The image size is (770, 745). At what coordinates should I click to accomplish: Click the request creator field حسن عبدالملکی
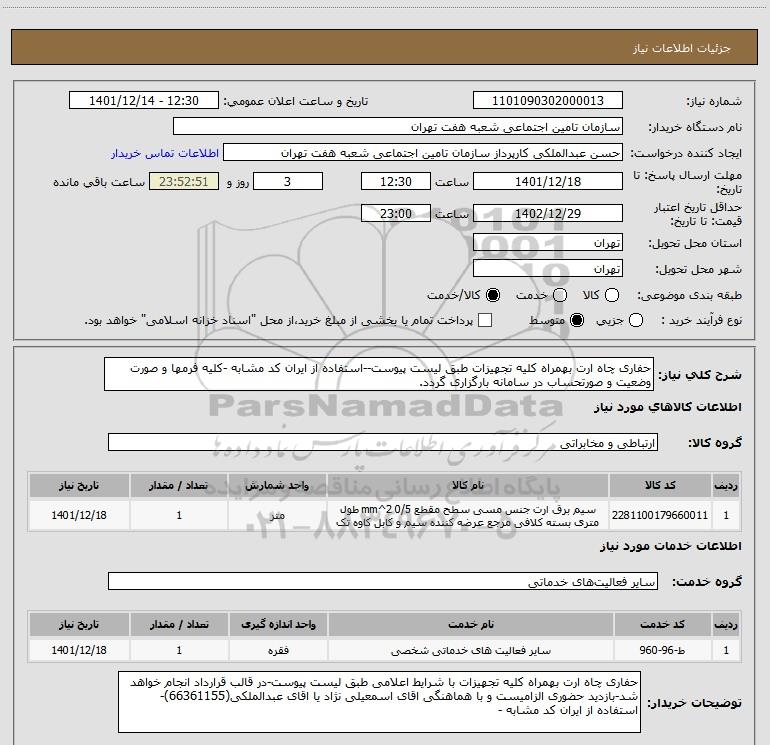click(x=423, y=153)
